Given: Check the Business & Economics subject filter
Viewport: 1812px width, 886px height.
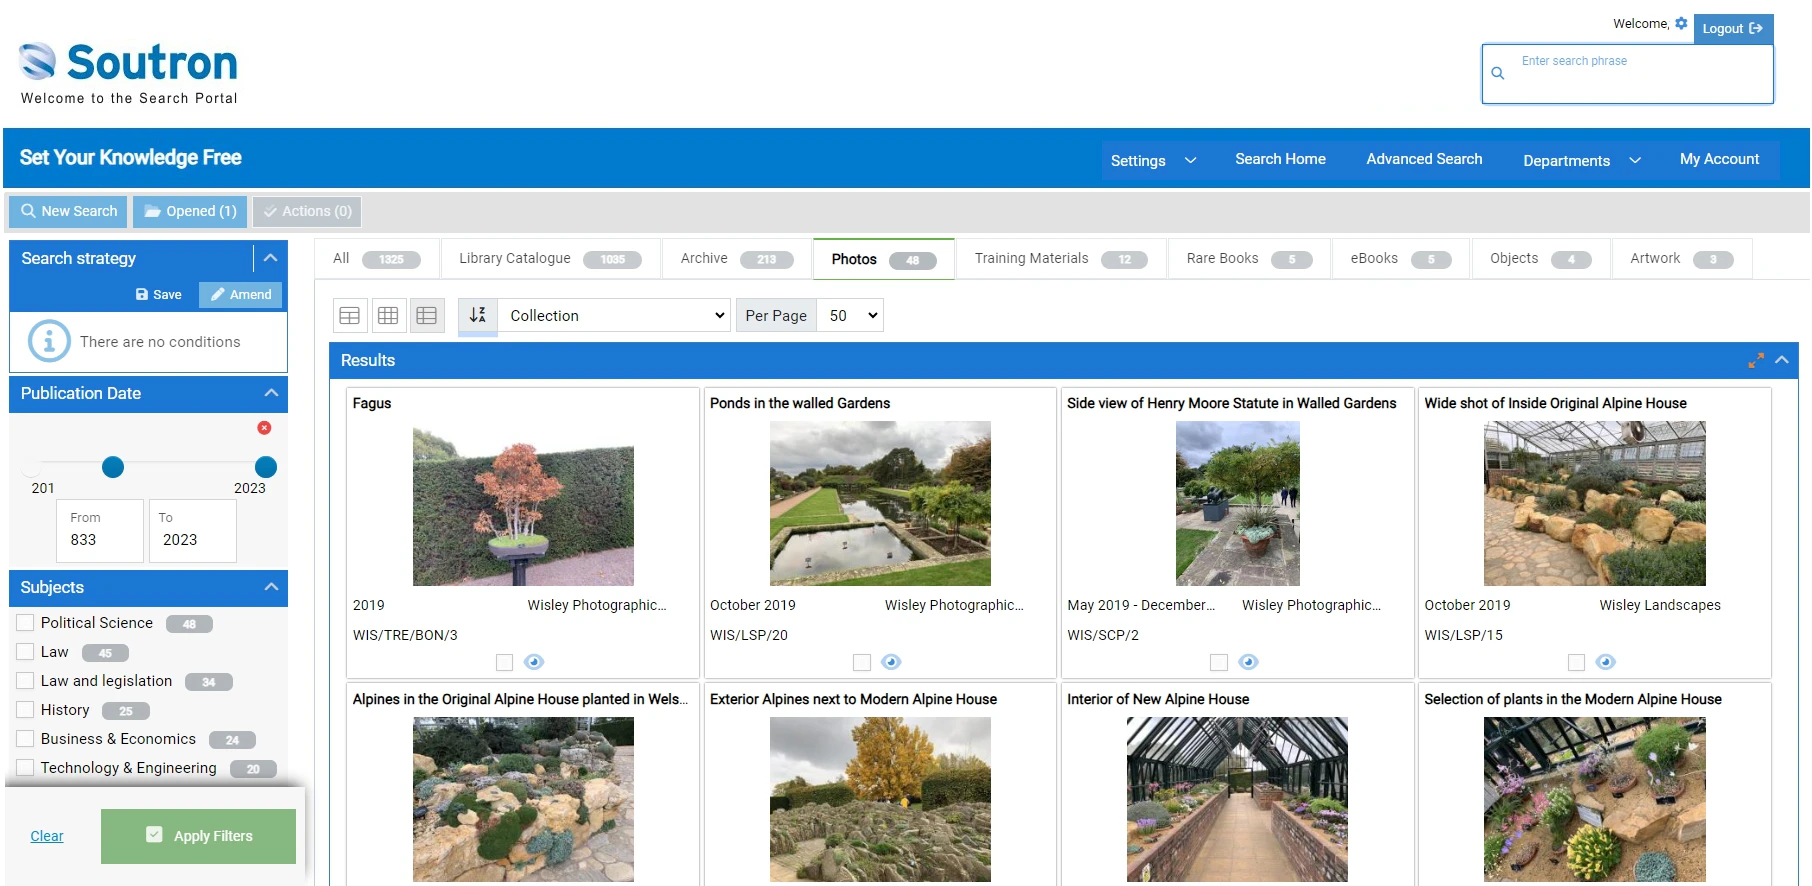Looking at the screenshot, I should pyautogui.click(x=26, y=739).
